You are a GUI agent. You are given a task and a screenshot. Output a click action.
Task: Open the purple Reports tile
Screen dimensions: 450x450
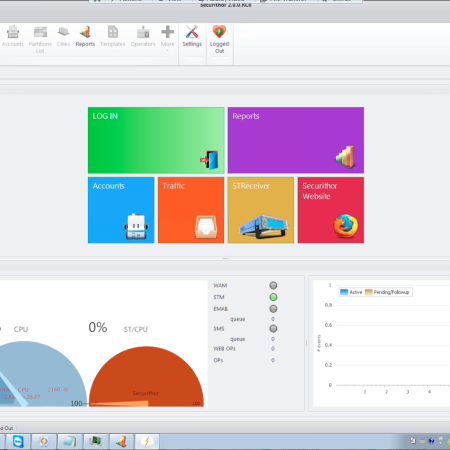(x=296, y=140)
